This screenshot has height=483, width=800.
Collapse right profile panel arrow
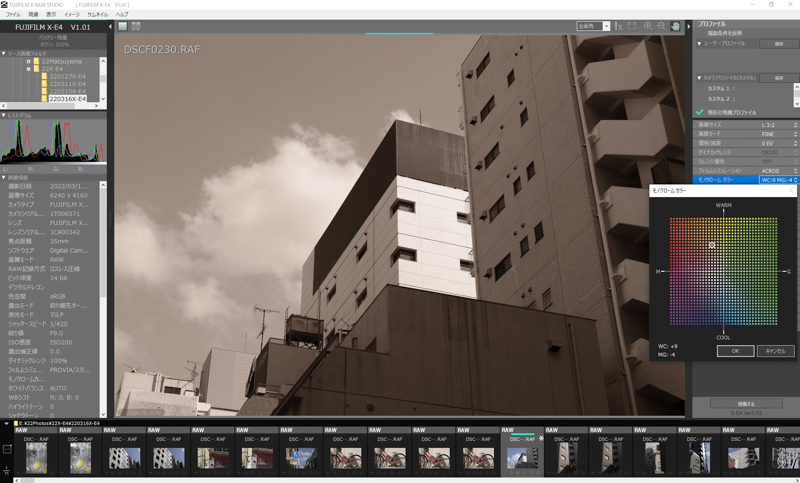pos(688,26)
